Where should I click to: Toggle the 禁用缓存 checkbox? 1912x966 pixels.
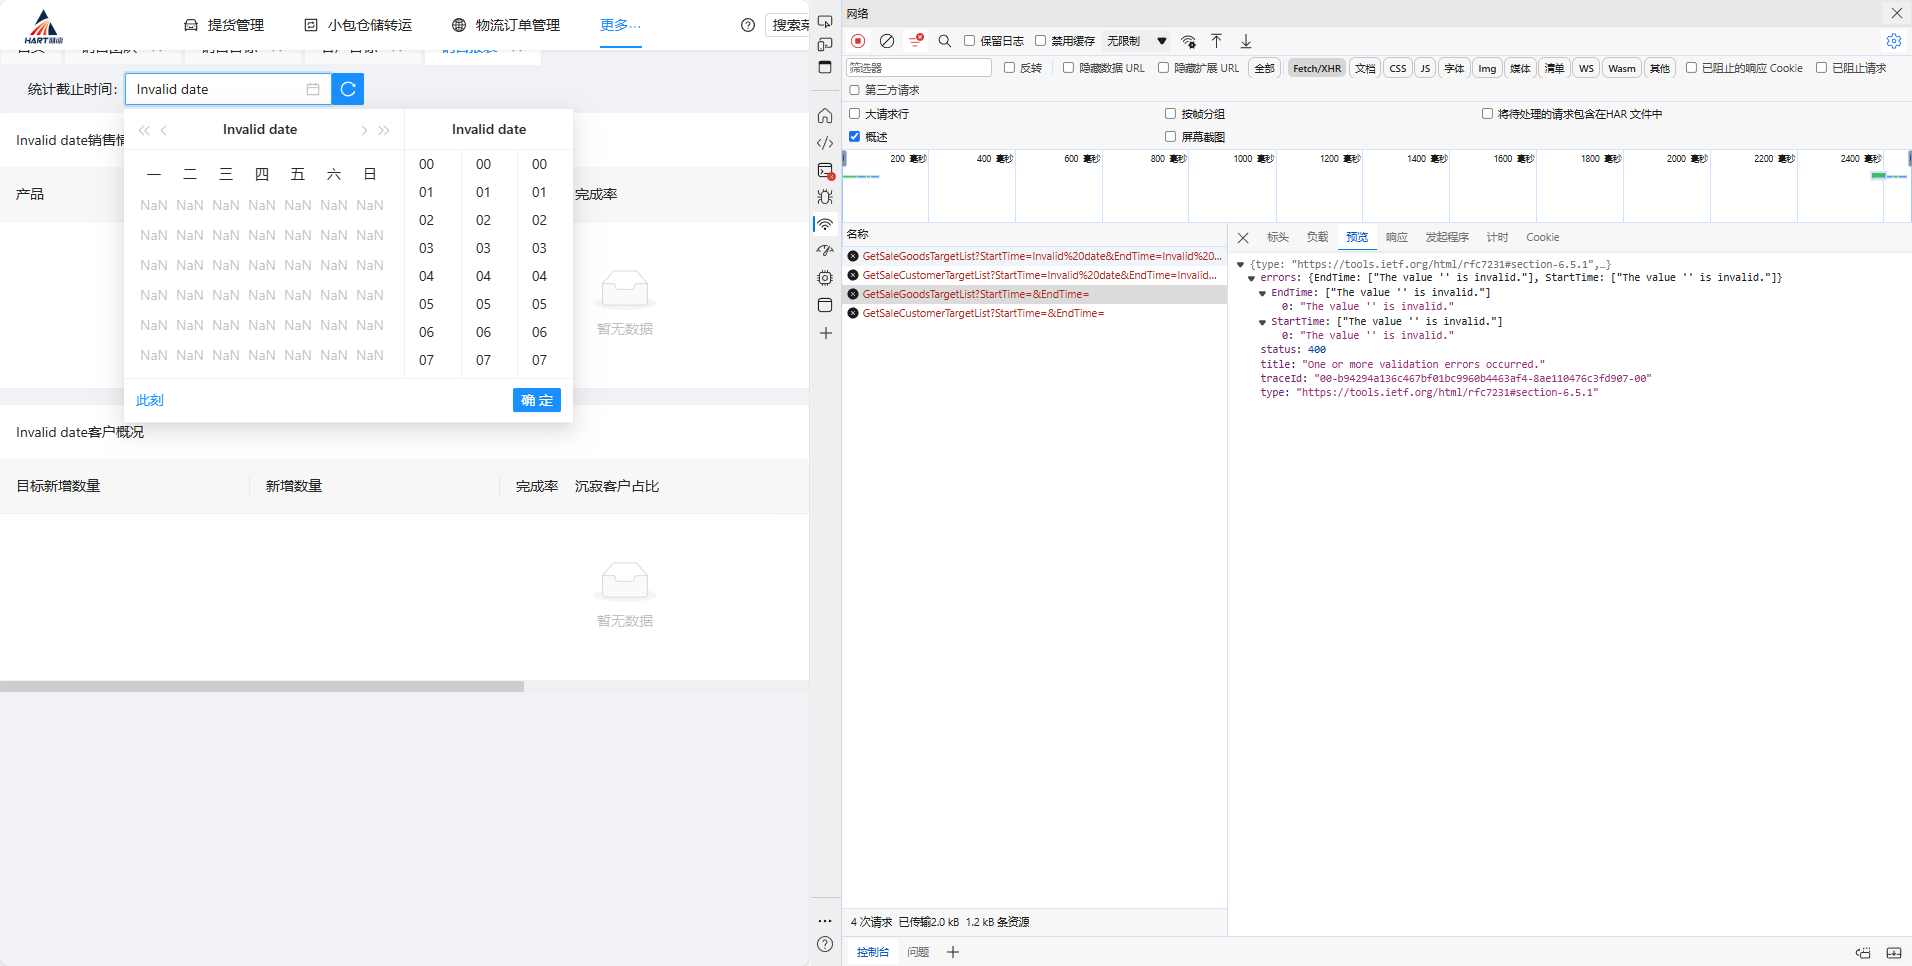1040,41
